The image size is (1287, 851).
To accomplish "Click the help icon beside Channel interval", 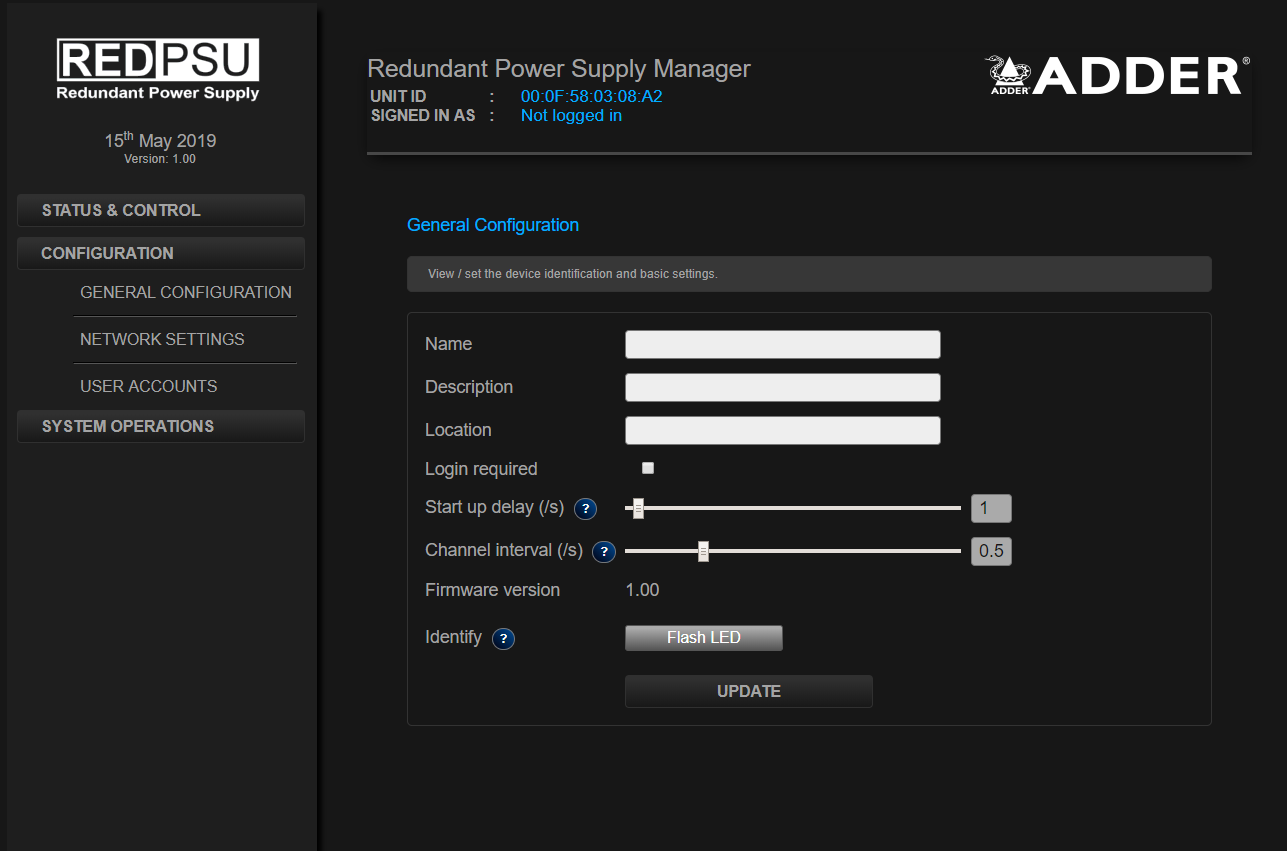I will pyautogui.click(x=603, y=552).
